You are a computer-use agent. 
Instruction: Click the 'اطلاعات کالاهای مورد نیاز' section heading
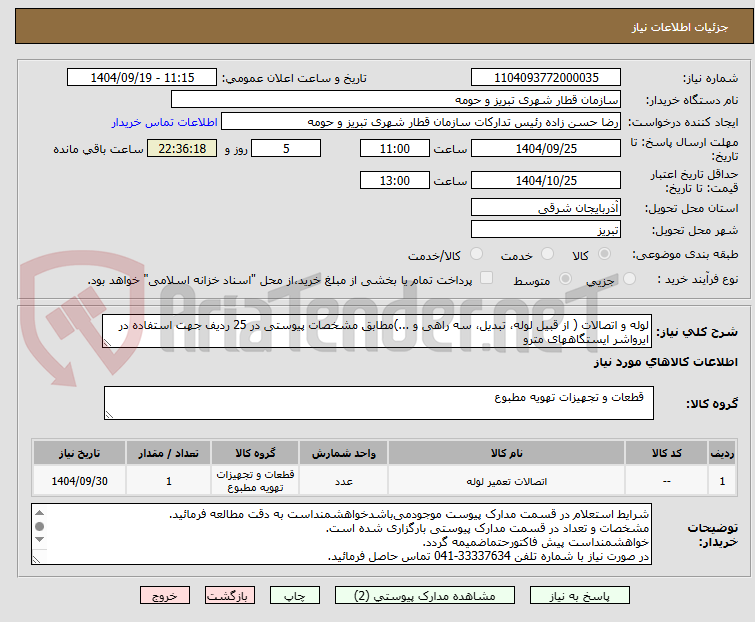665,362
